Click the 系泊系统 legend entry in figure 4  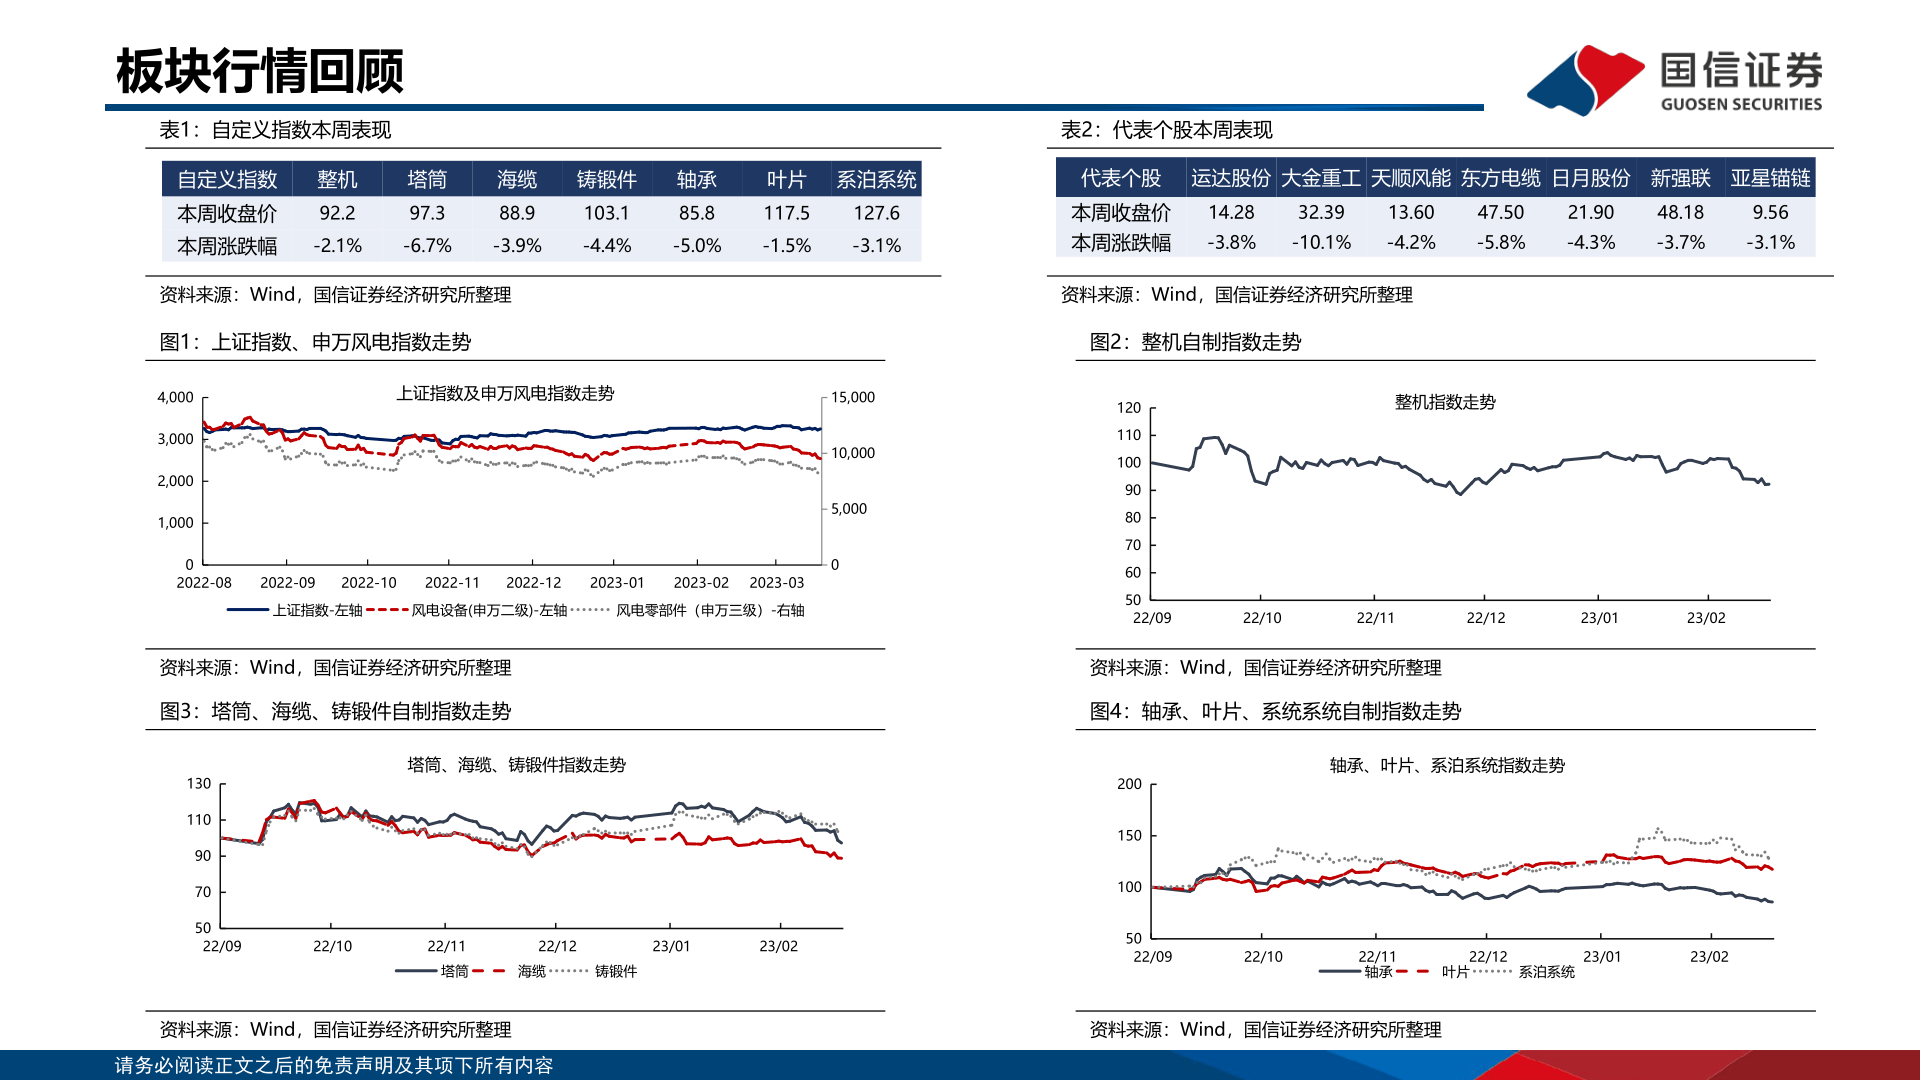pyautogui.click(x=1524, y=972)
